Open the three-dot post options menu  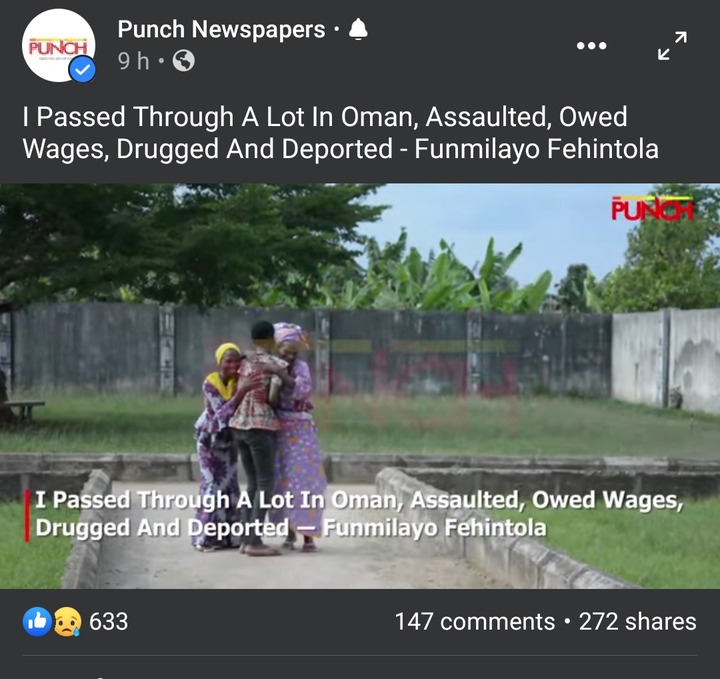coord(591,45)
